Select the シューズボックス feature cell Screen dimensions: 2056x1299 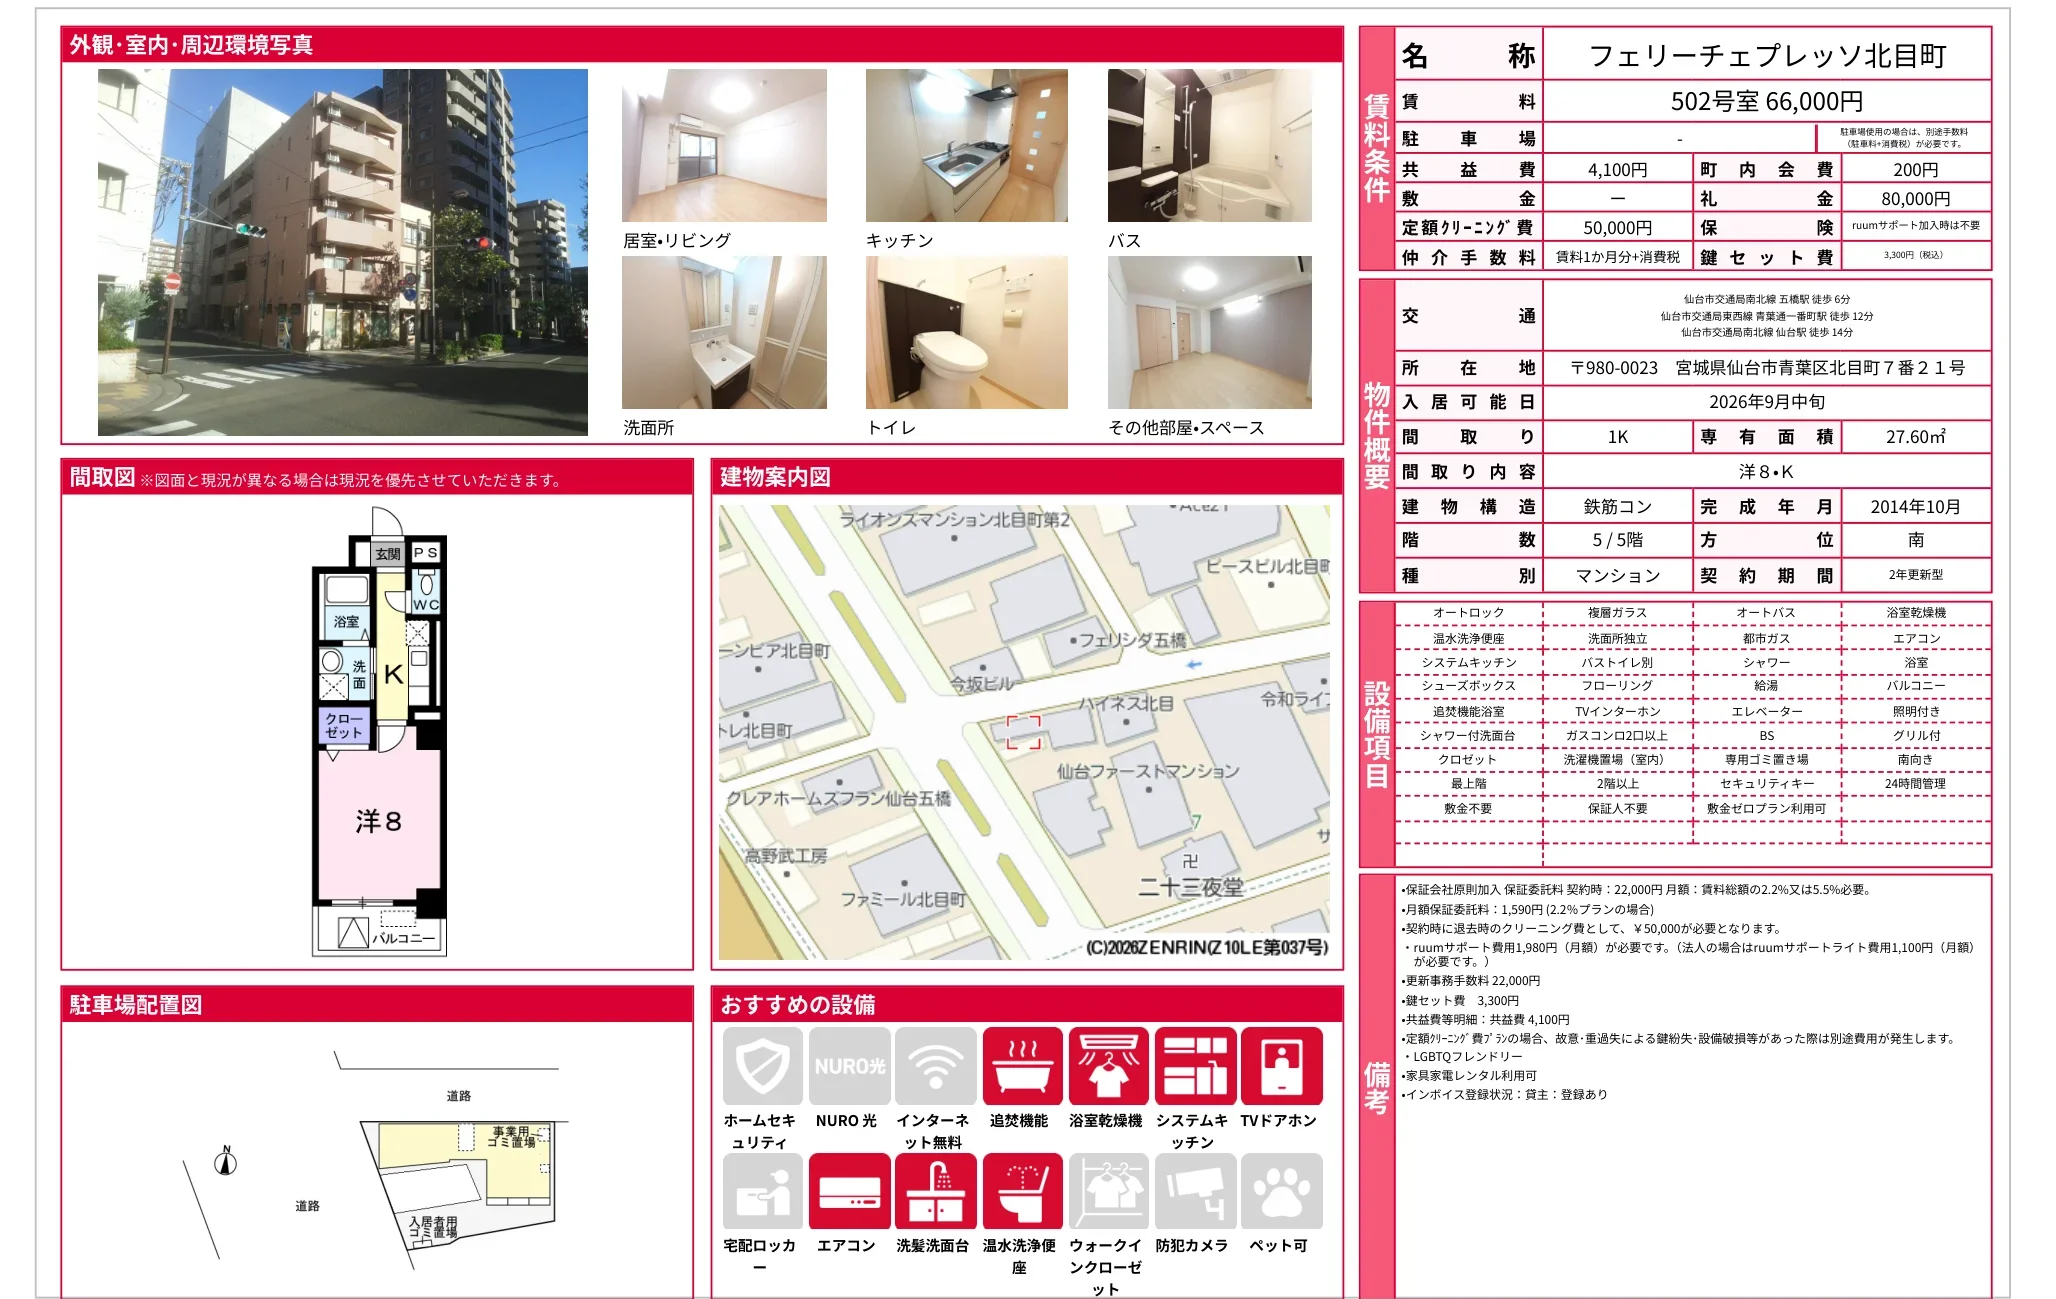click(1468, 686)
